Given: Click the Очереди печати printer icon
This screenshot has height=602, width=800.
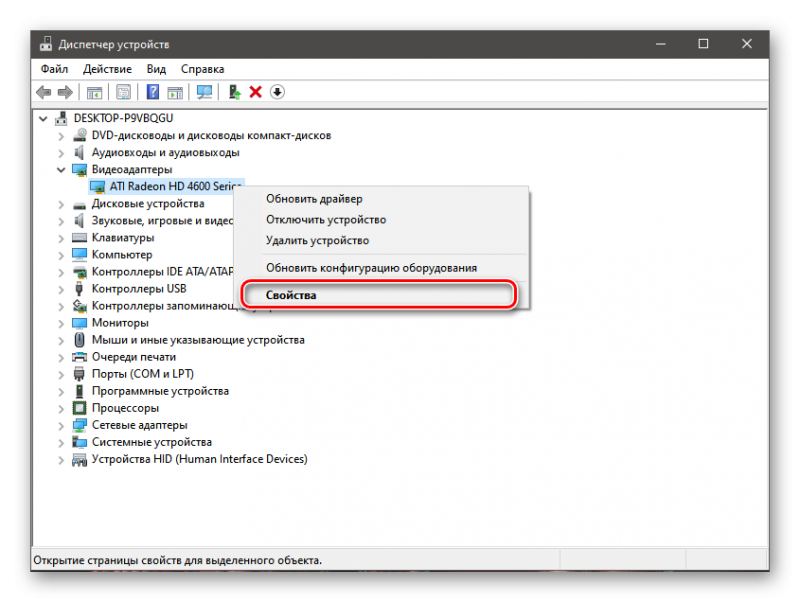Looking at the screenshot, I should (80, 357).
